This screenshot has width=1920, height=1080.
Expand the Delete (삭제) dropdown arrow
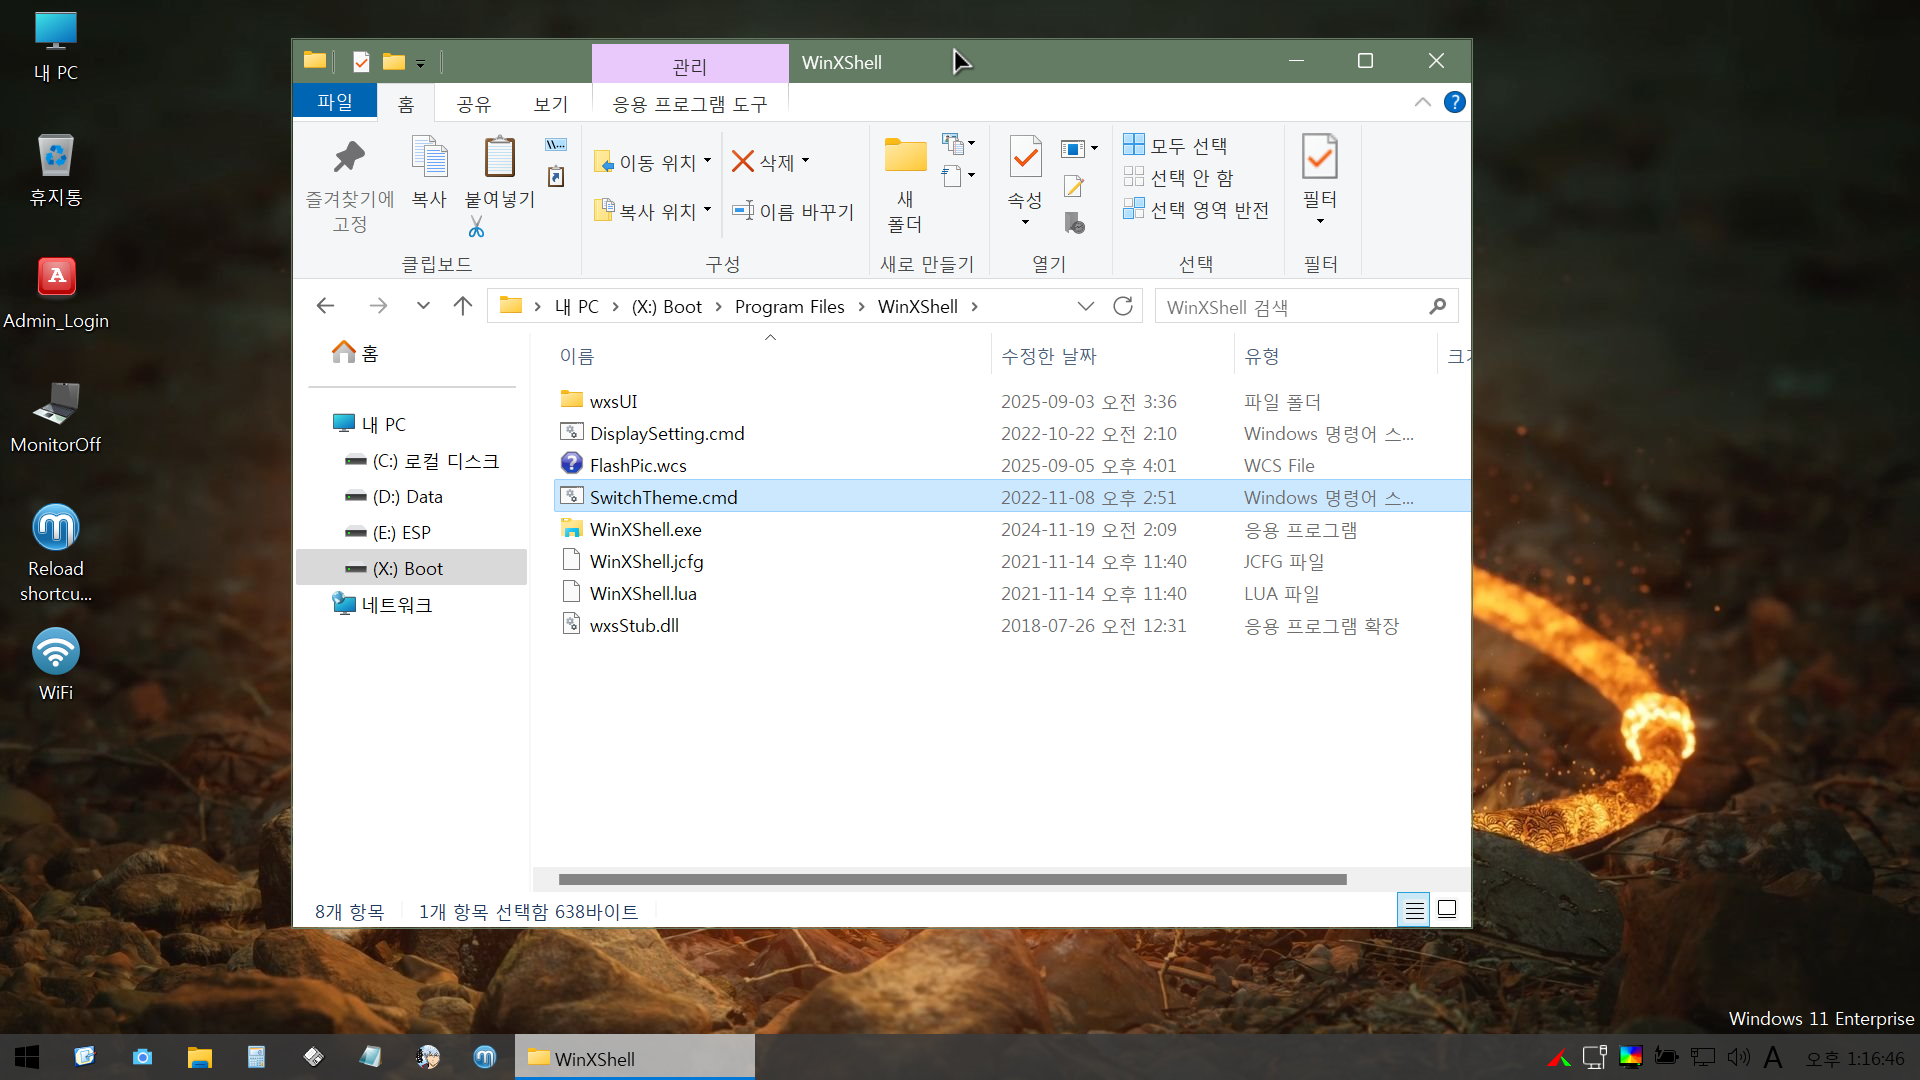(x=805, y=161)
